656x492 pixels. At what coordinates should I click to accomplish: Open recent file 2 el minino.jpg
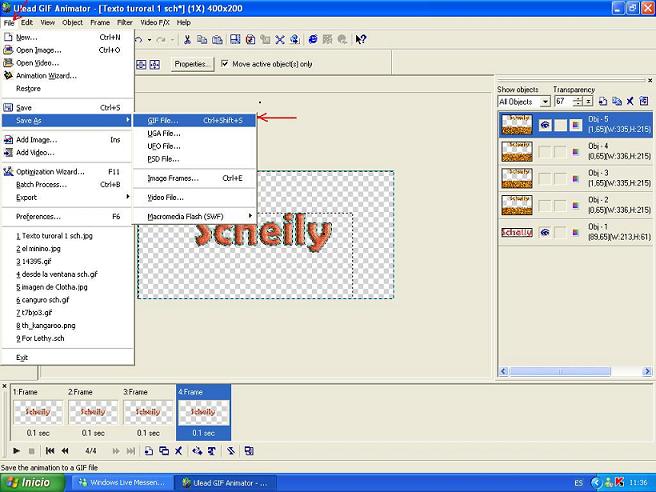(67, 249)
